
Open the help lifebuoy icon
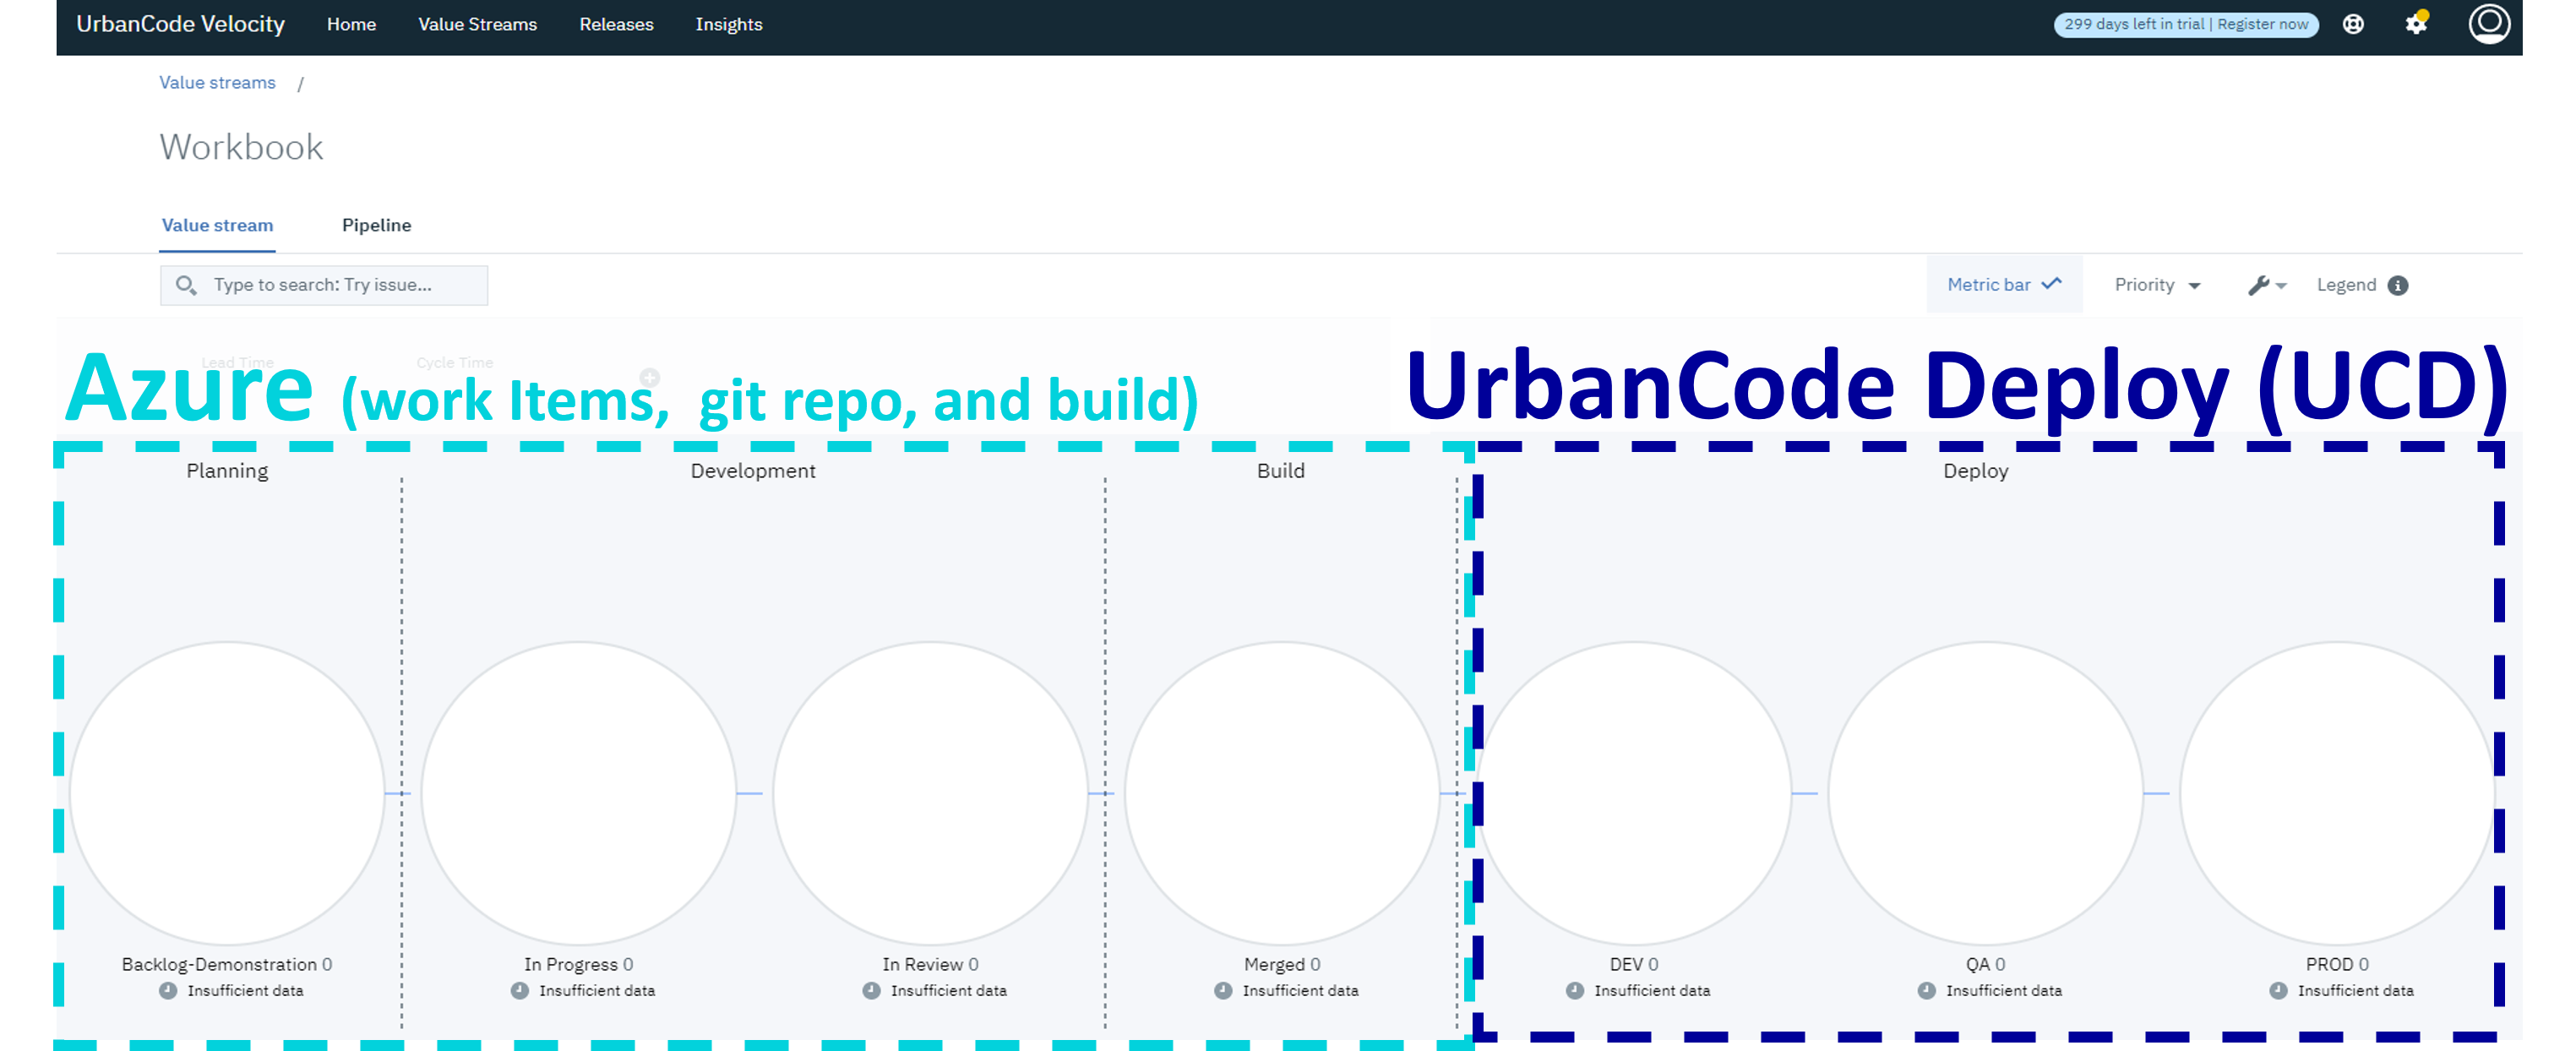coord(2353,24)
